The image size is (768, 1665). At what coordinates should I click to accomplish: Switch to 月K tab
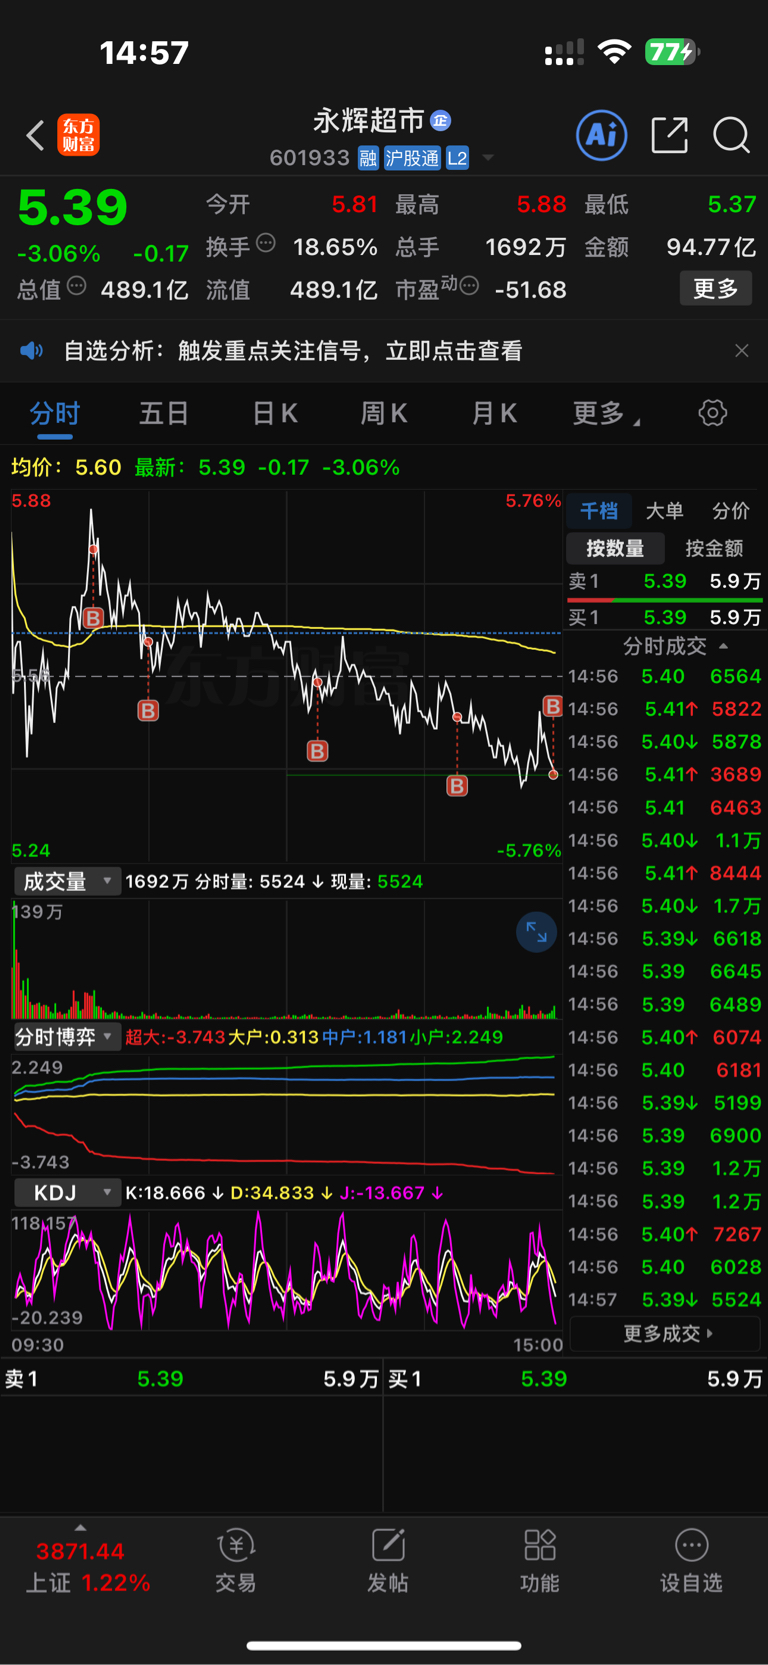click(494, 413)
